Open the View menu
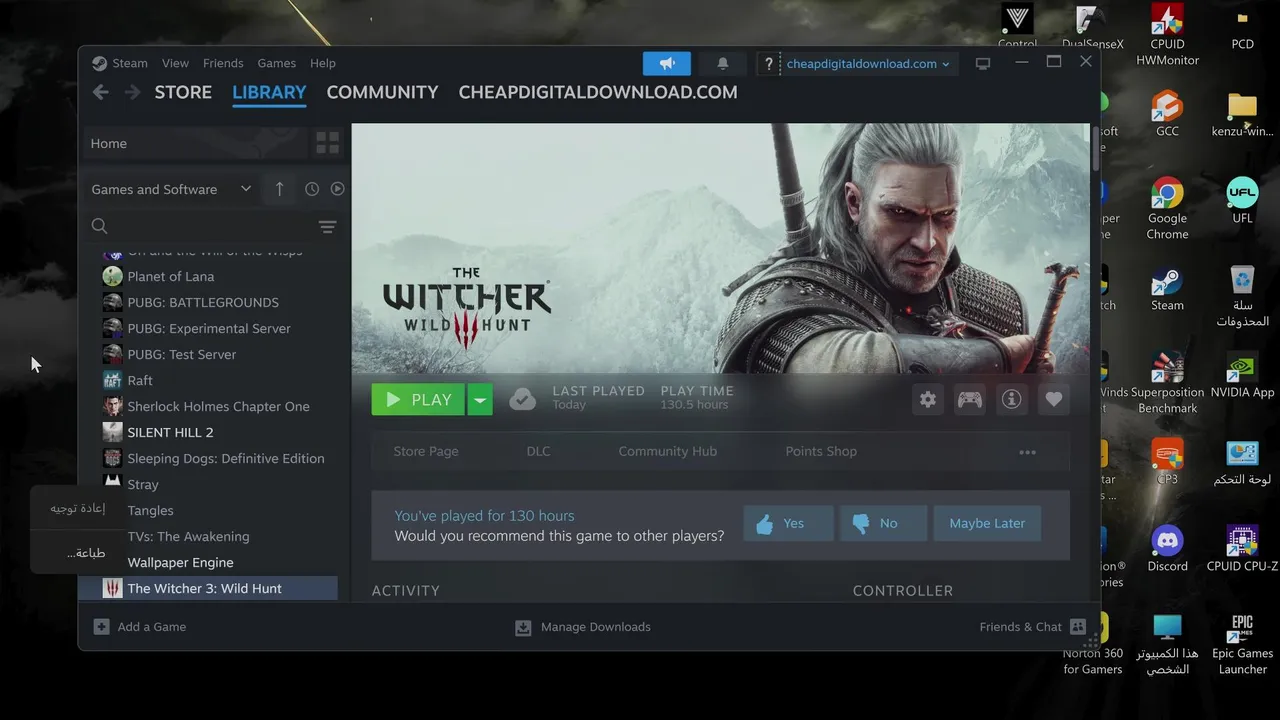Screen dimensions: 1280x720 pyautogui.click(x=175, y=63)
